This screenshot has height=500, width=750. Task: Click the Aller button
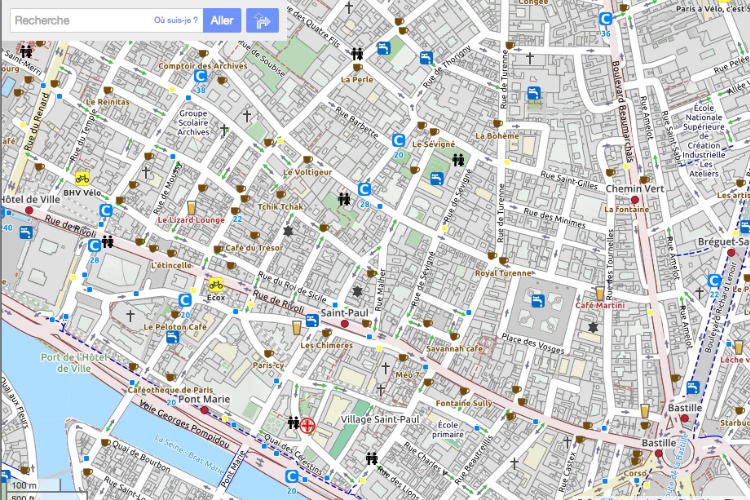(x=222, y=21)
